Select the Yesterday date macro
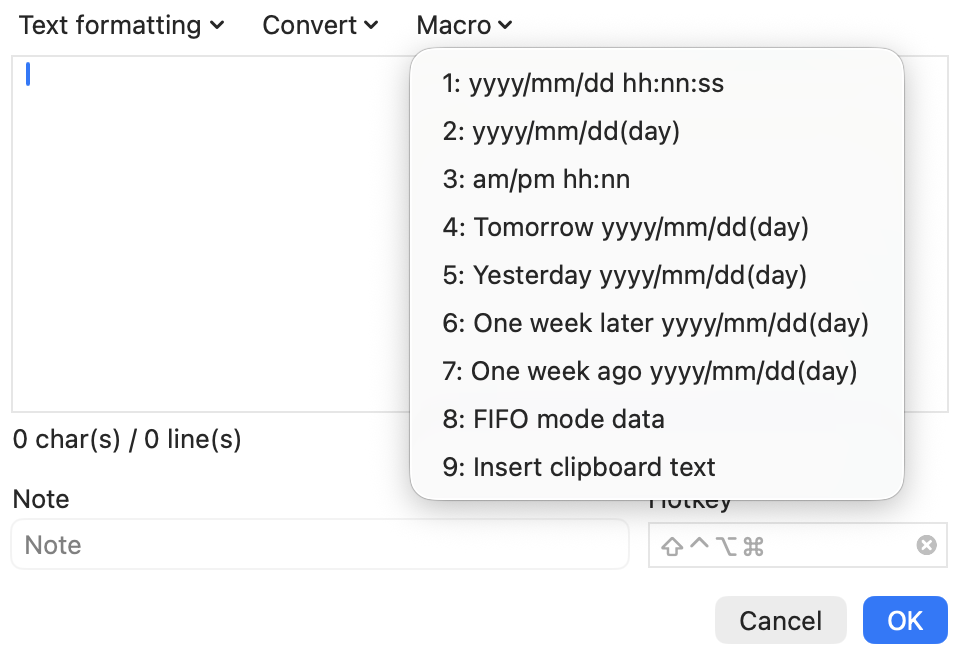 pyautogui.click(x=657, y=275)
